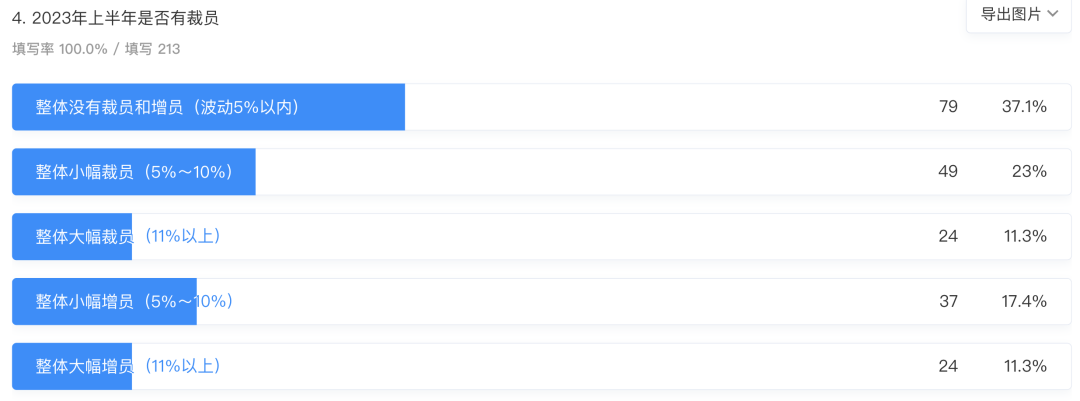Click the 填写 213 response count

(x=152, y=50)
